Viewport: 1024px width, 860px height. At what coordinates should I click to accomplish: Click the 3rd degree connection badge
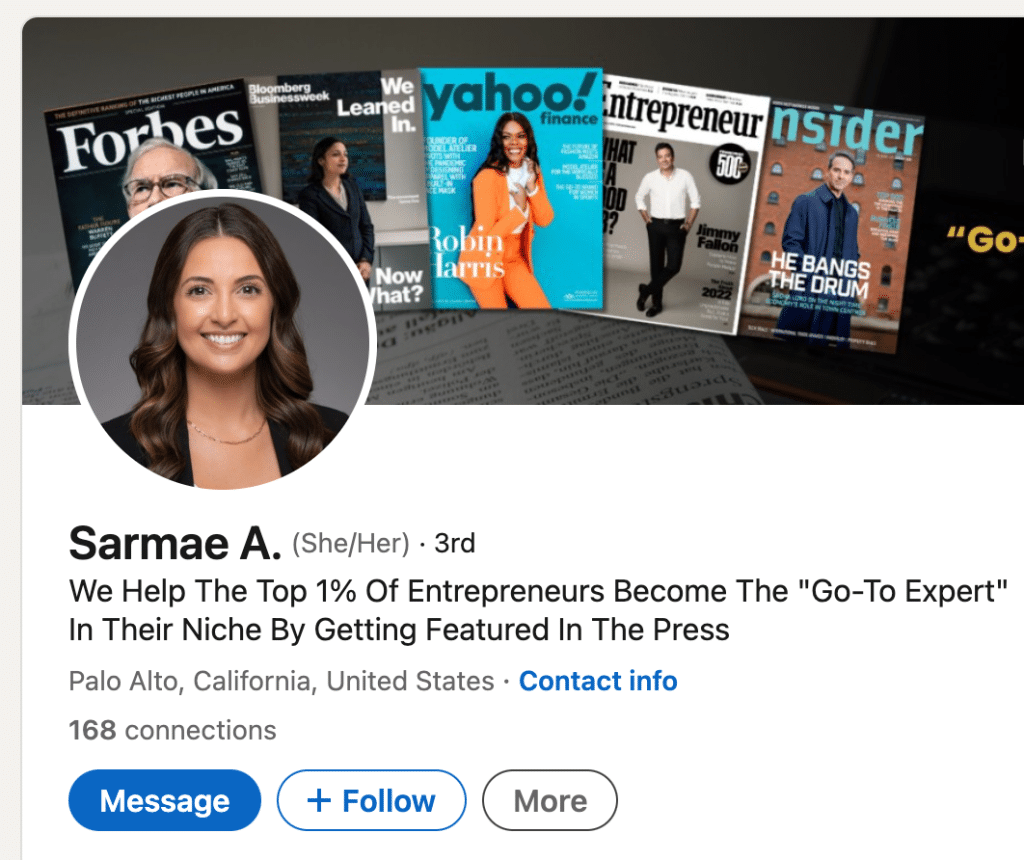point(455,543)
